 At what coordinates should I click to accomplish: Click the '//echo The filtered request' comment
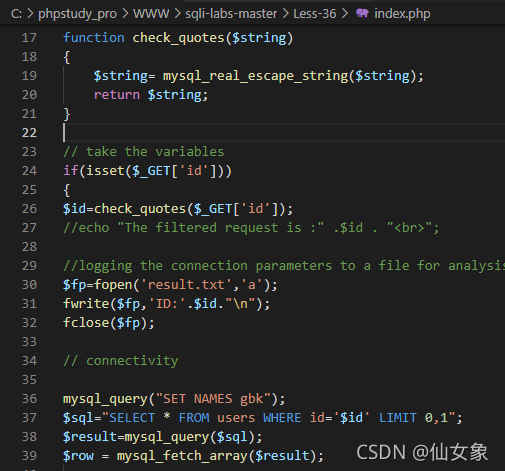tap(251, 228)
